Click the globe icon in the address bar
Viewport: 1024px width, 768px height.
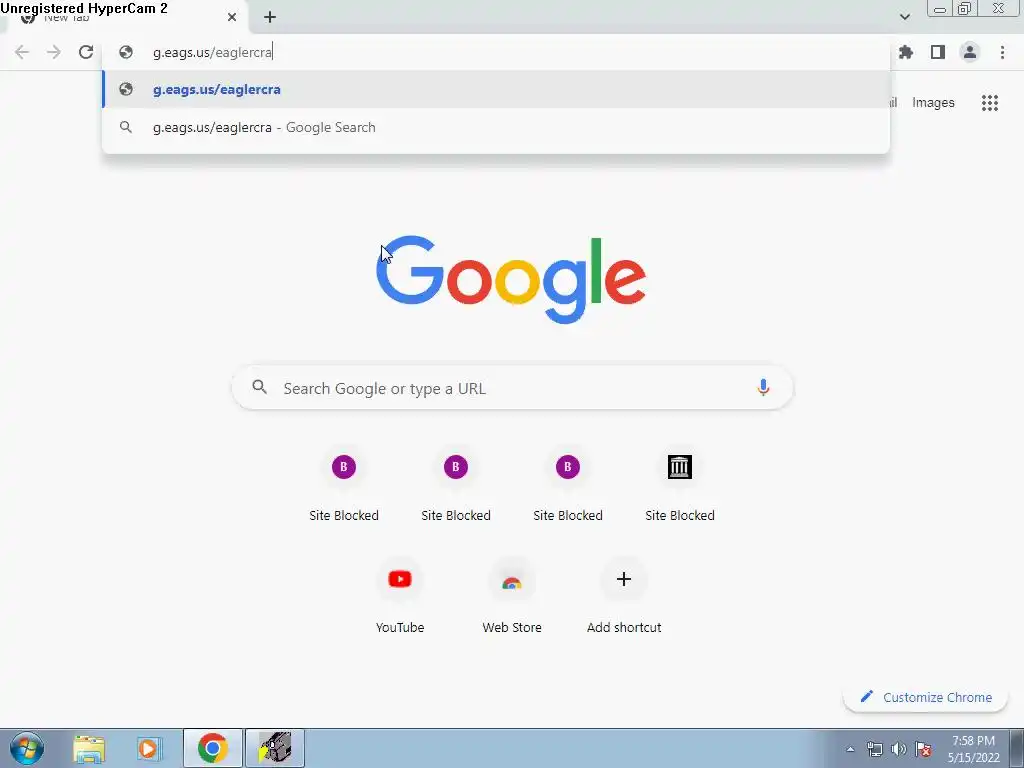pos(126,52)
